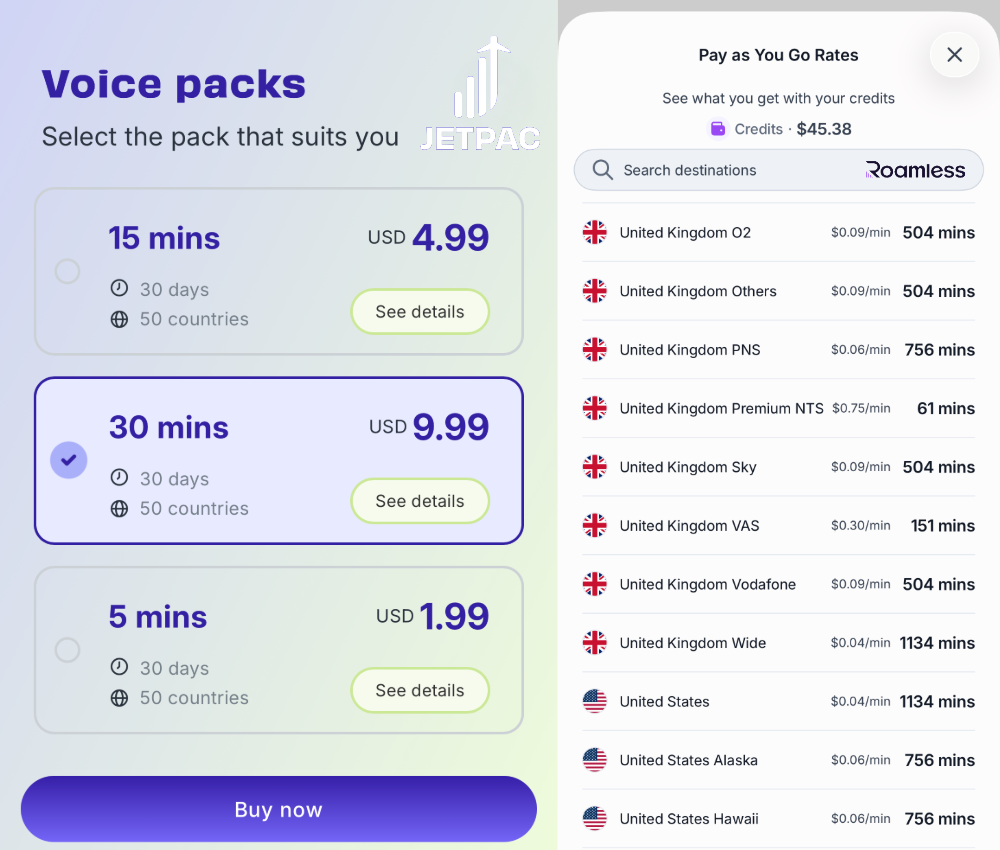
Task: Click the United Kingdom flag beside Premium NTS
Action: (x=595, y=408)
